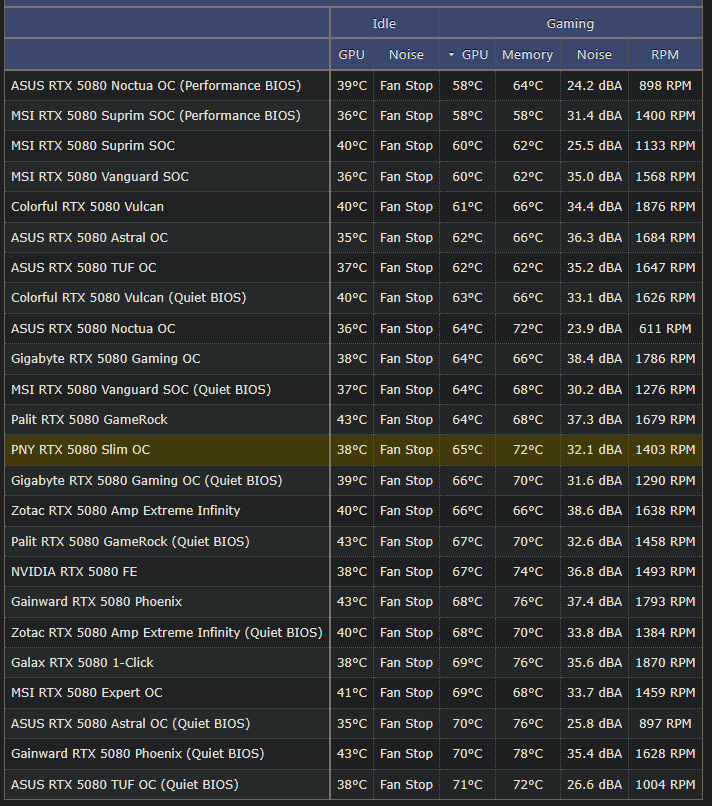Select the 1638 RPM value

pos(665,510)
